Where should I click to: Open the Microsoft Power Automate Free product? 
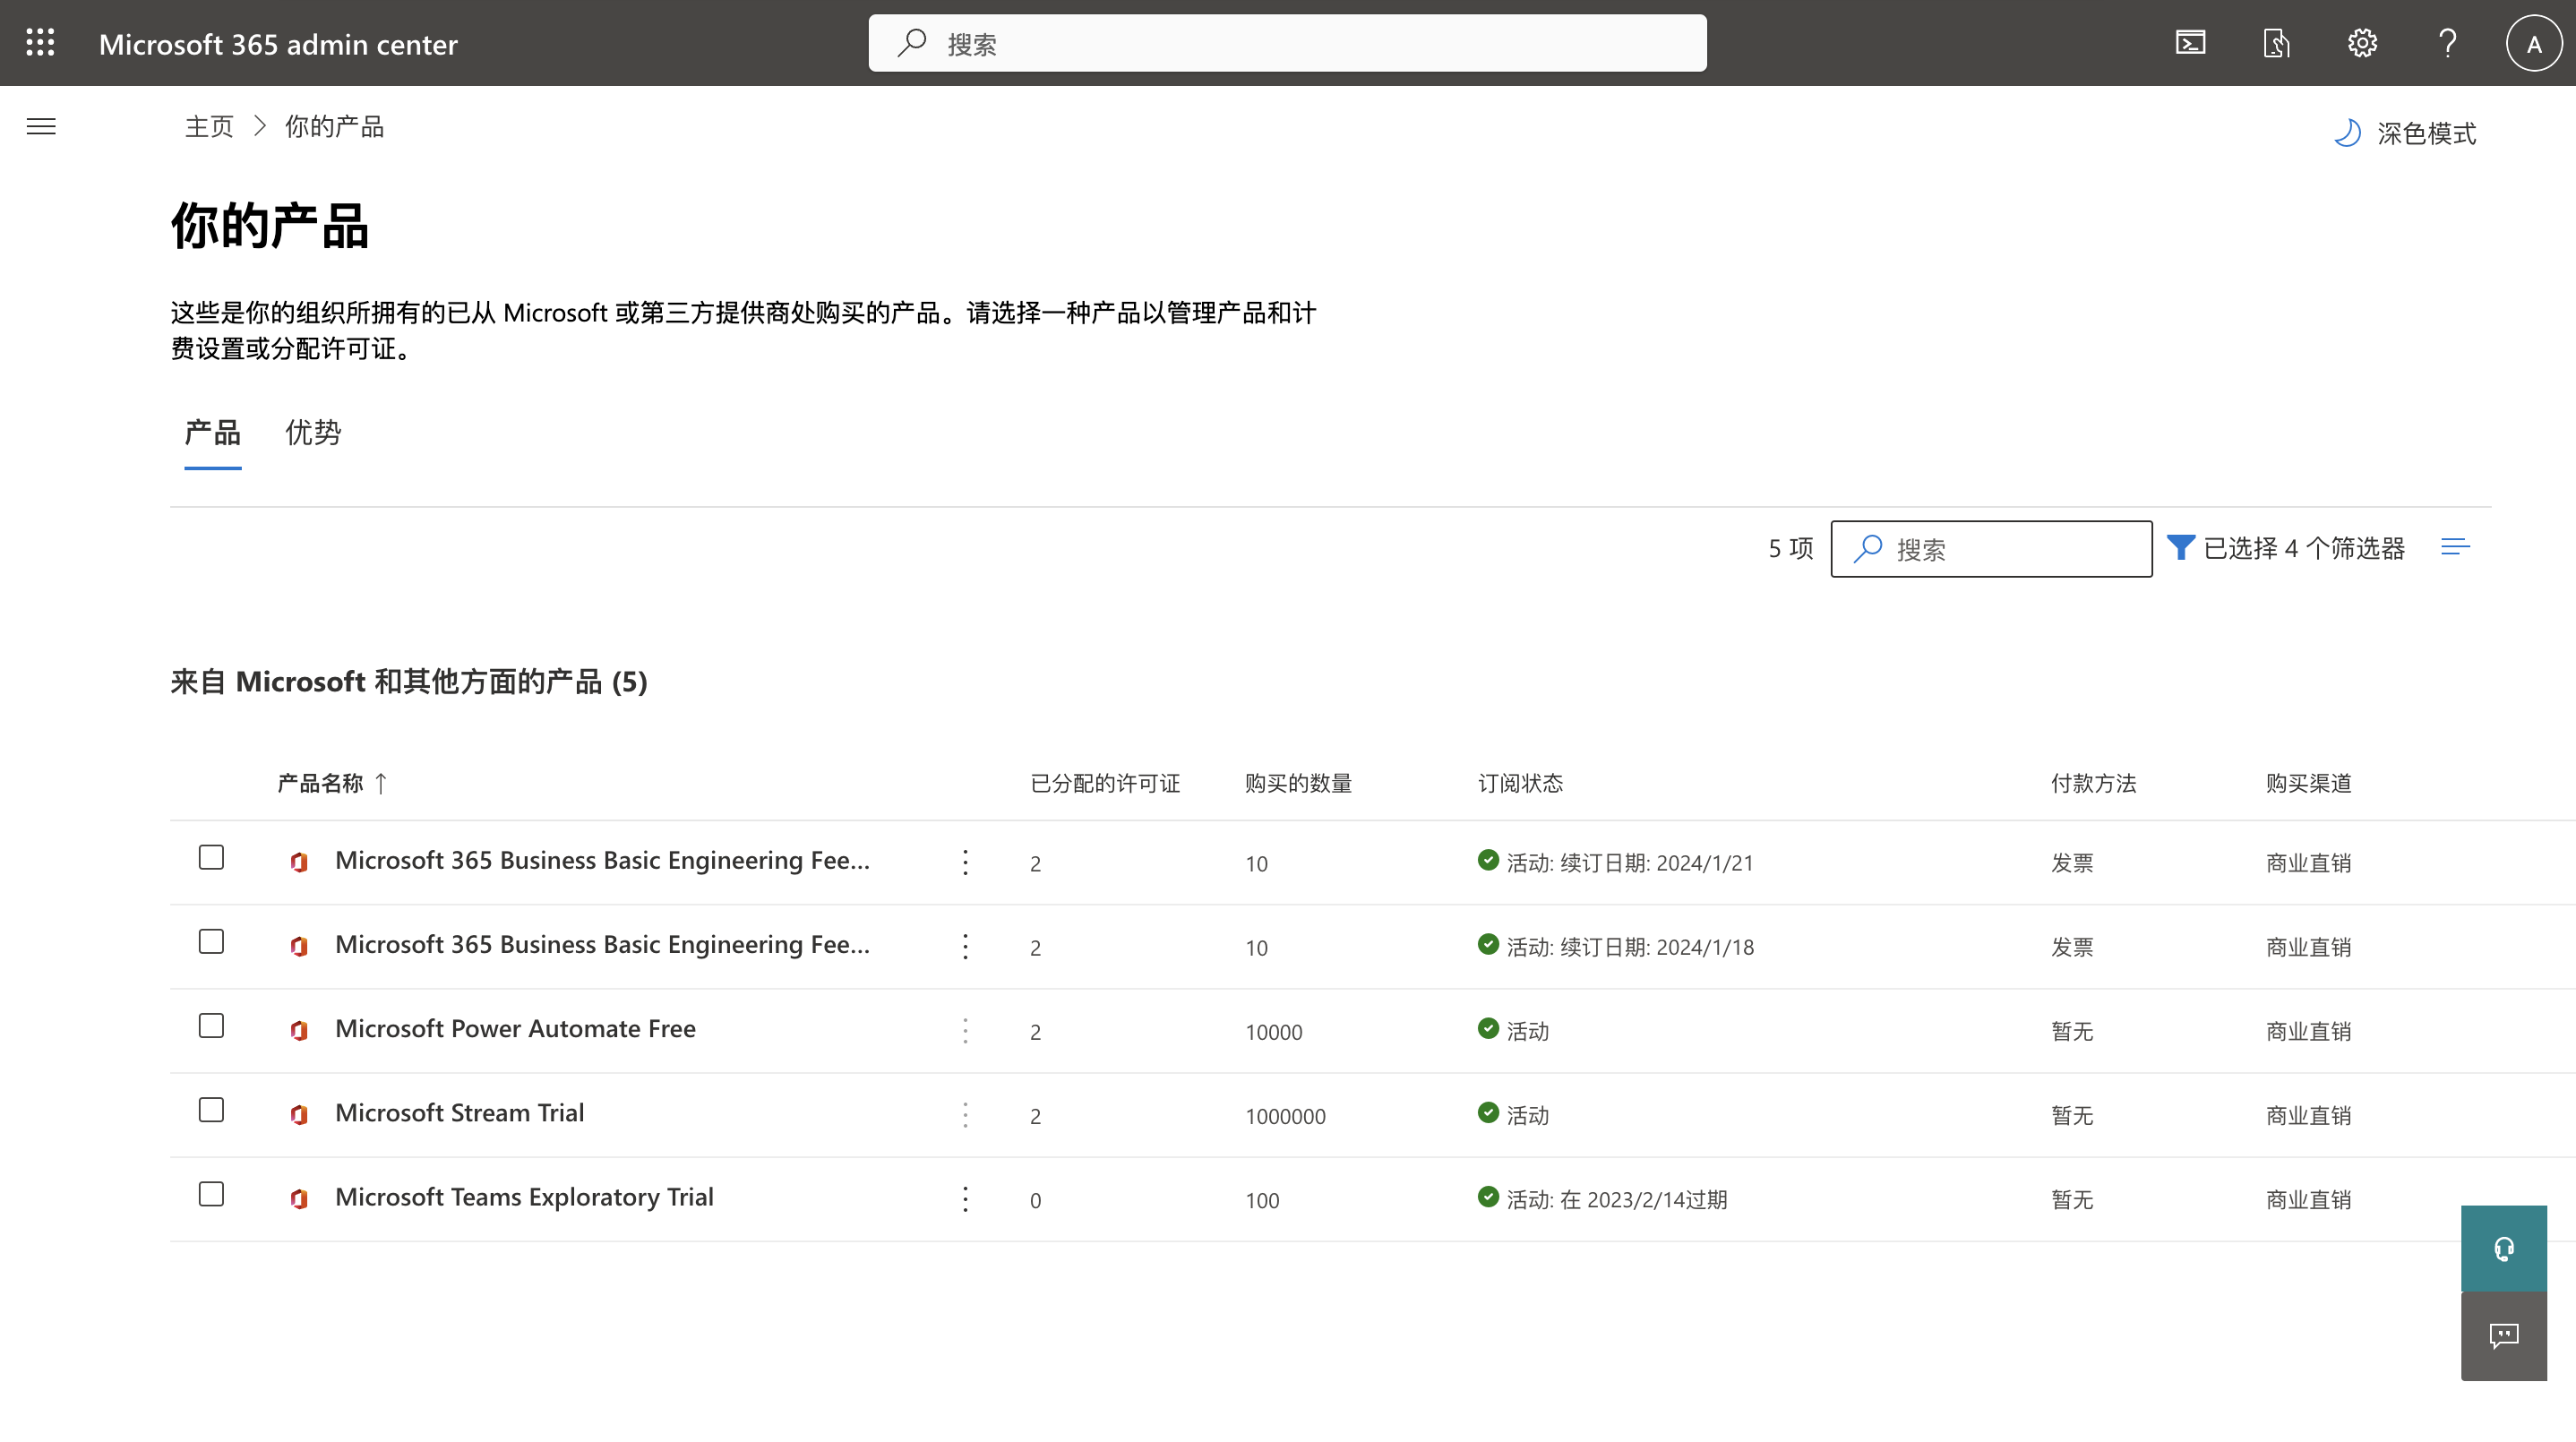pyautogui.click(x=515, y=1028)
